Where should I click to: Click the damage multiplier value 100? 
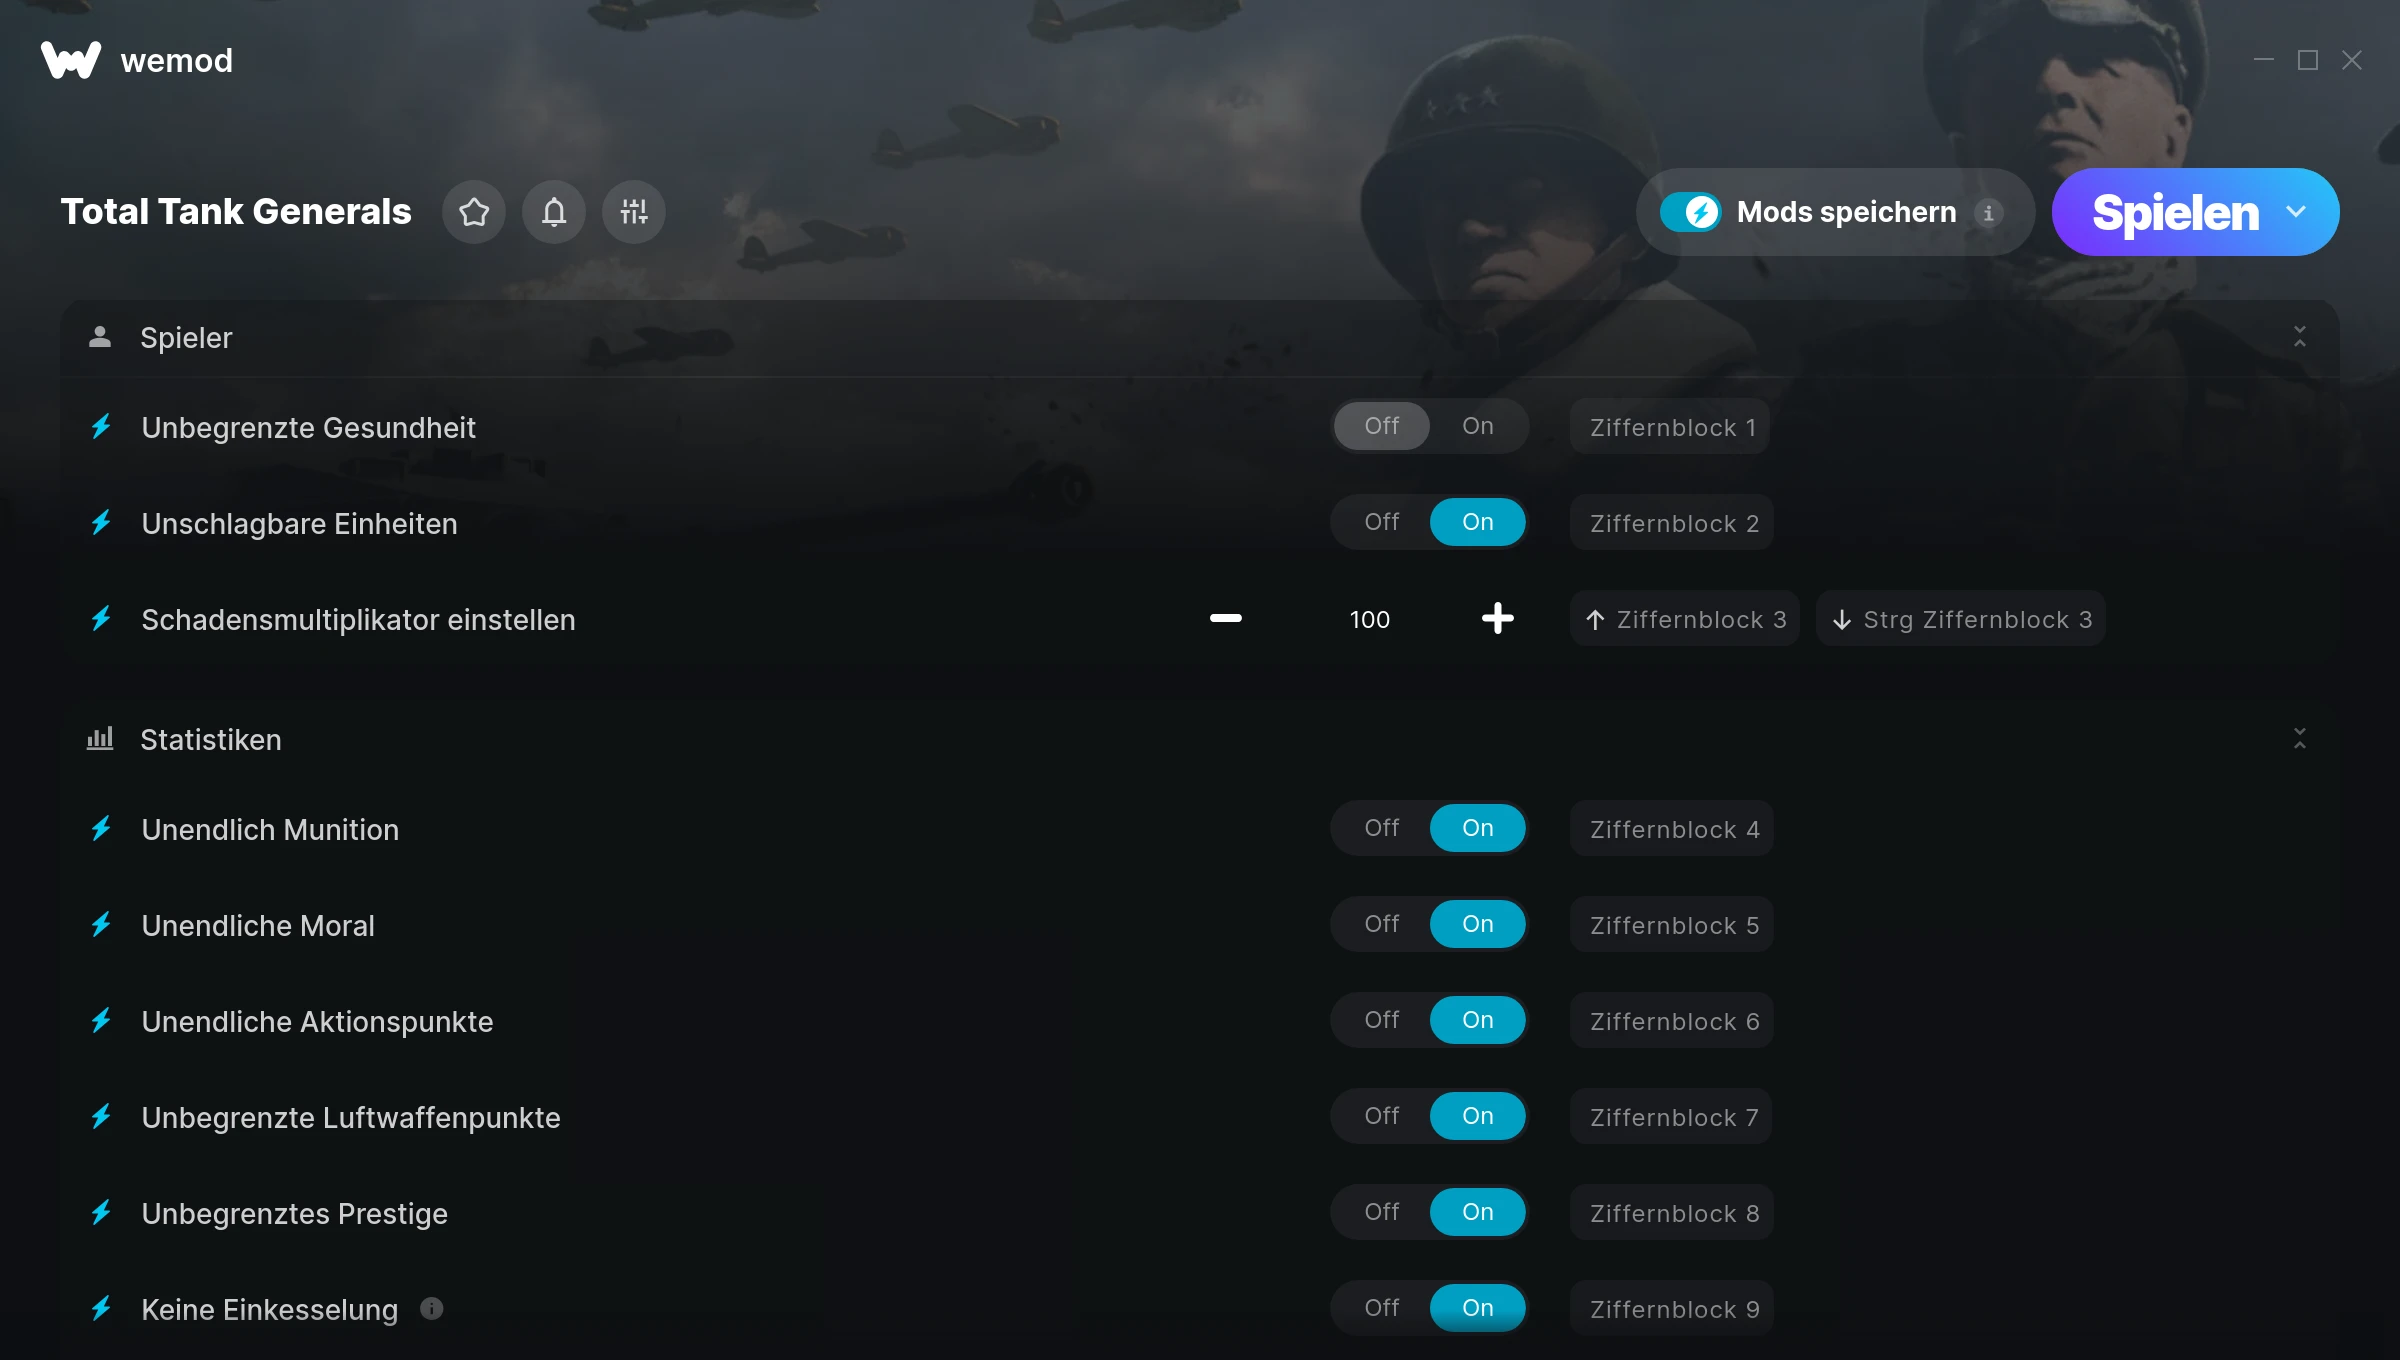1370,619
